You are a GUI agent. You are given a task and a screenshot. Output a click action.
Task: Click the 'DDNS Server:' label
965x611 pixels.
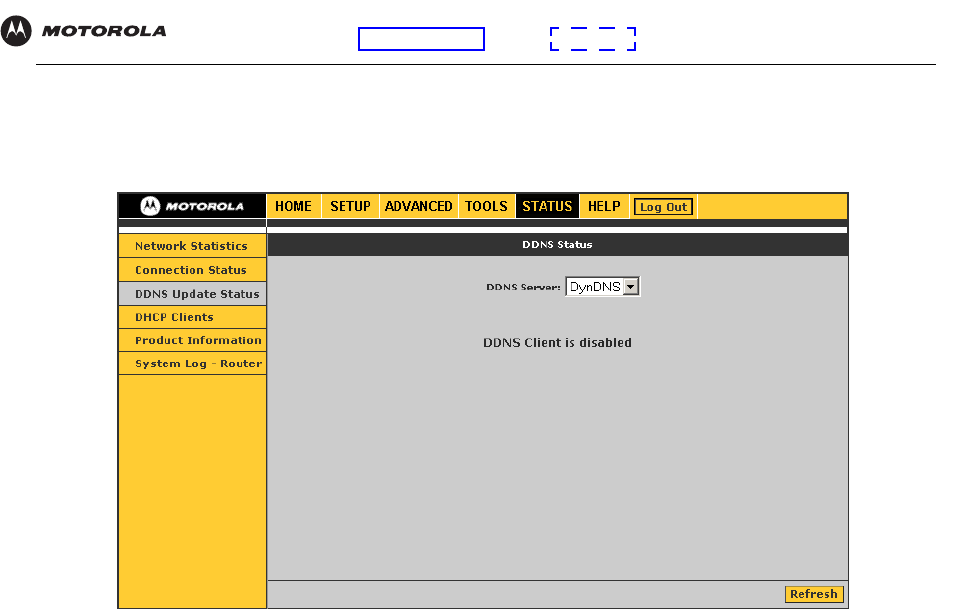(x=523, y=287)
